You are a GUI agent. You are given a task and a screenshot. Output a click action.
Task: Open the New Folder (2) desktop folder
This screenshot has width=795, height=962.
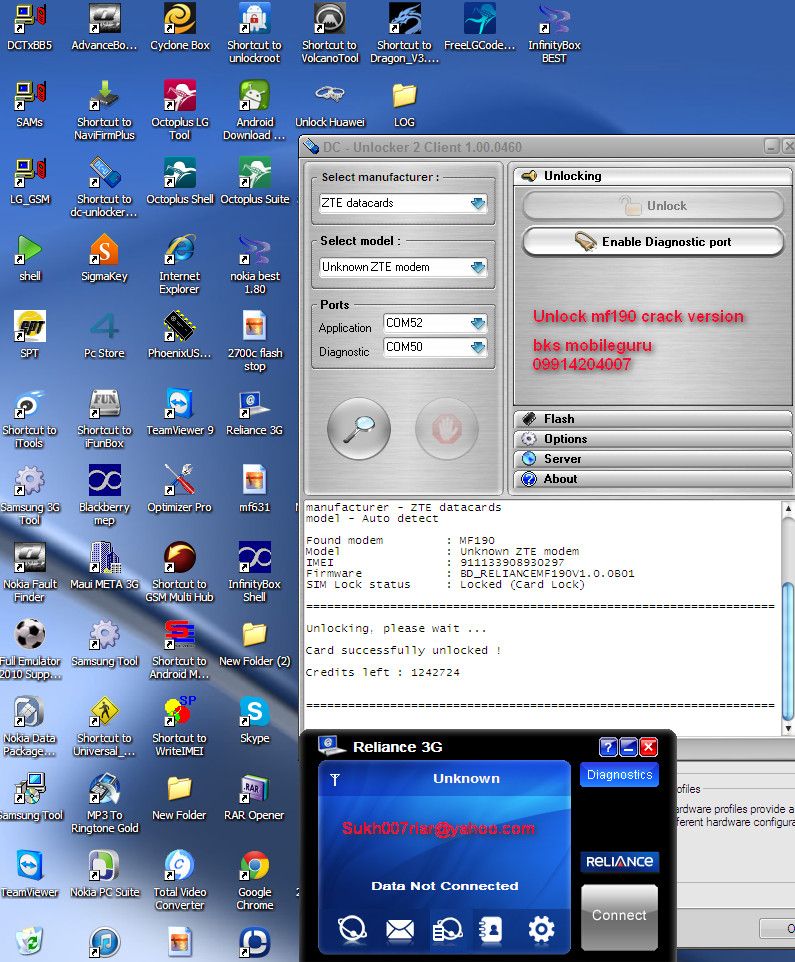click(254, 643)
